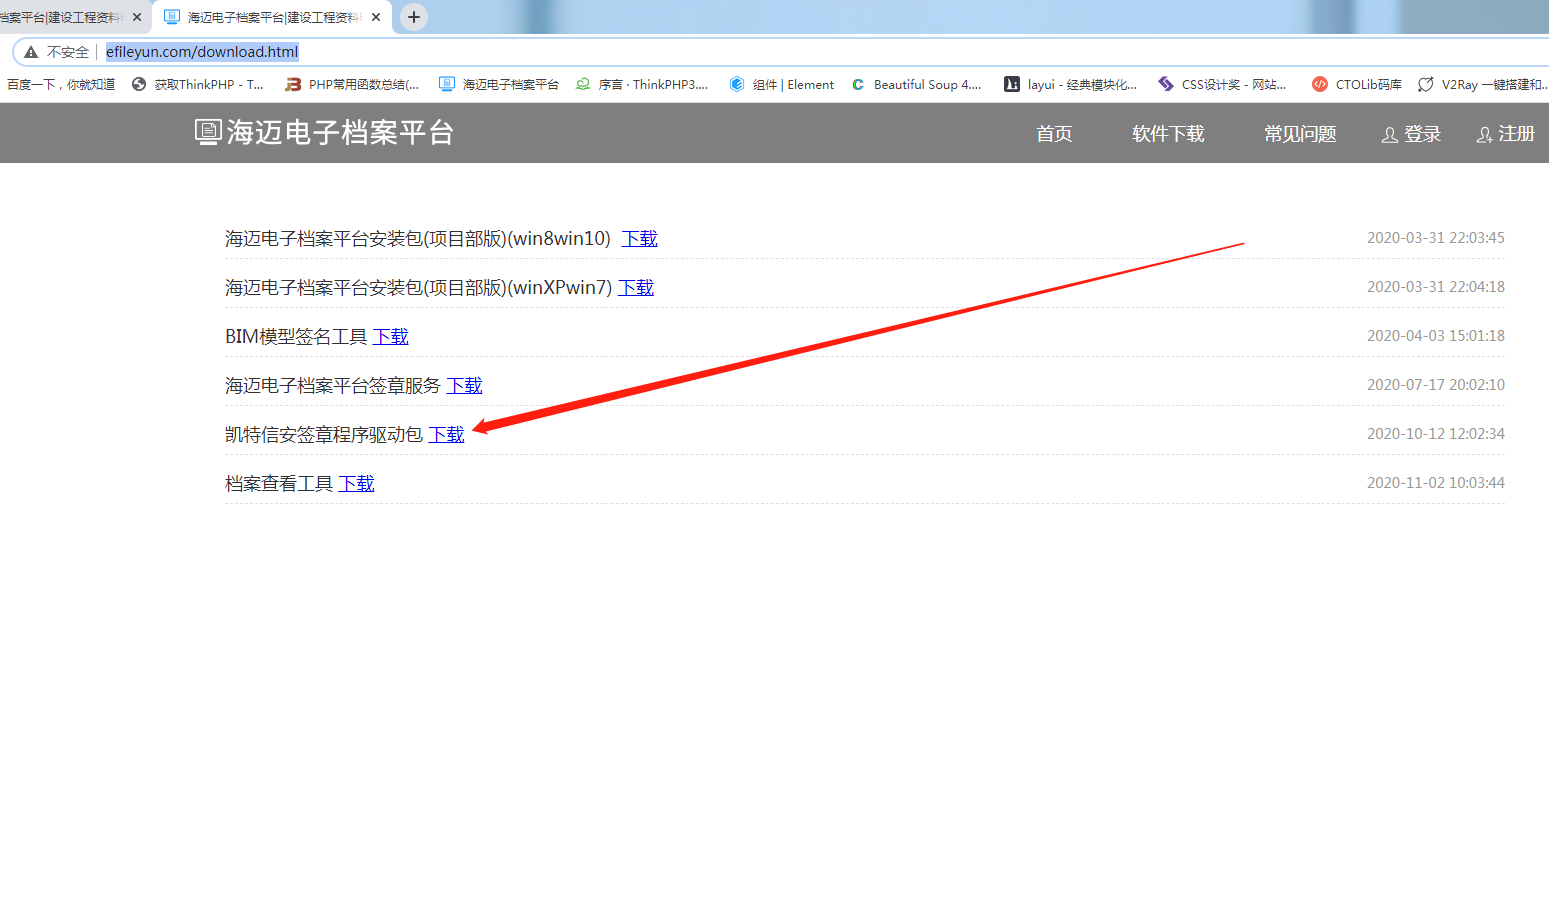This screenshot has width=1549, height=906.
Task: Open the V2Ray bookmark
Action: pos(1483,85)
